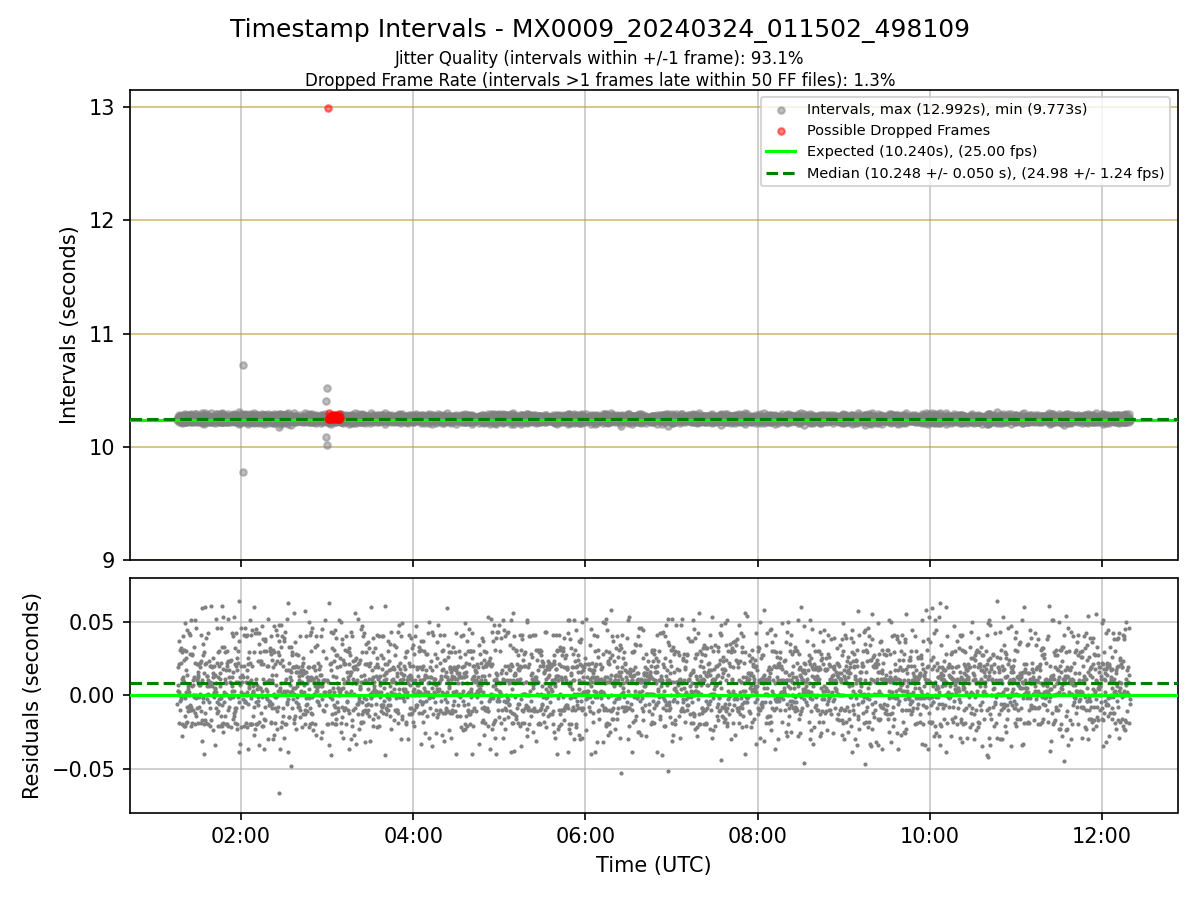Select the gray point near 10.7s above 02:00

[243, 365]
